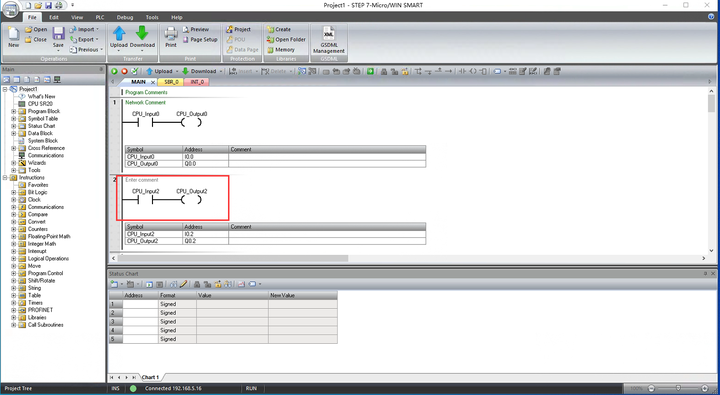Switch to the SBR_0 tab
This screenshot has width=720, height=395.
[x=171, y=82]
